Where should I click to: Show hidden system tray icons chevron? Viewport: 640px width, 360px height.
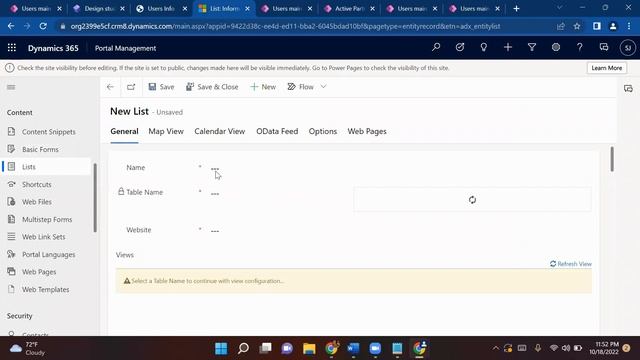coord(495,348)
